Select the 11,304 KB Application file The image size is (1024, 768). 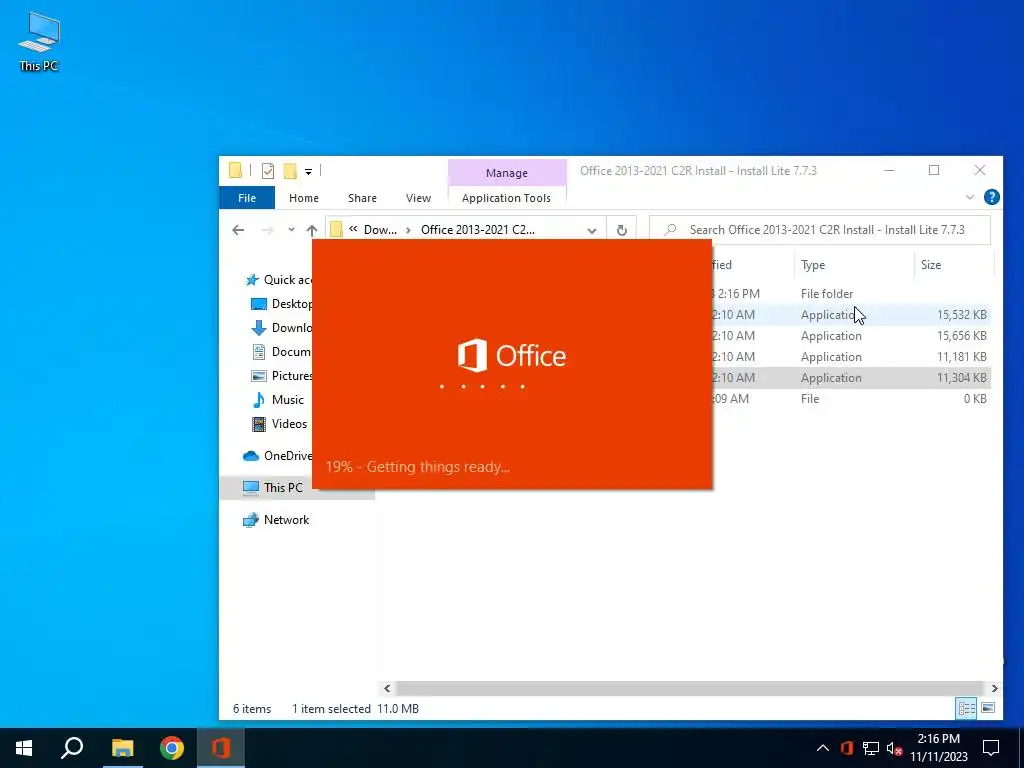point(849,377)
